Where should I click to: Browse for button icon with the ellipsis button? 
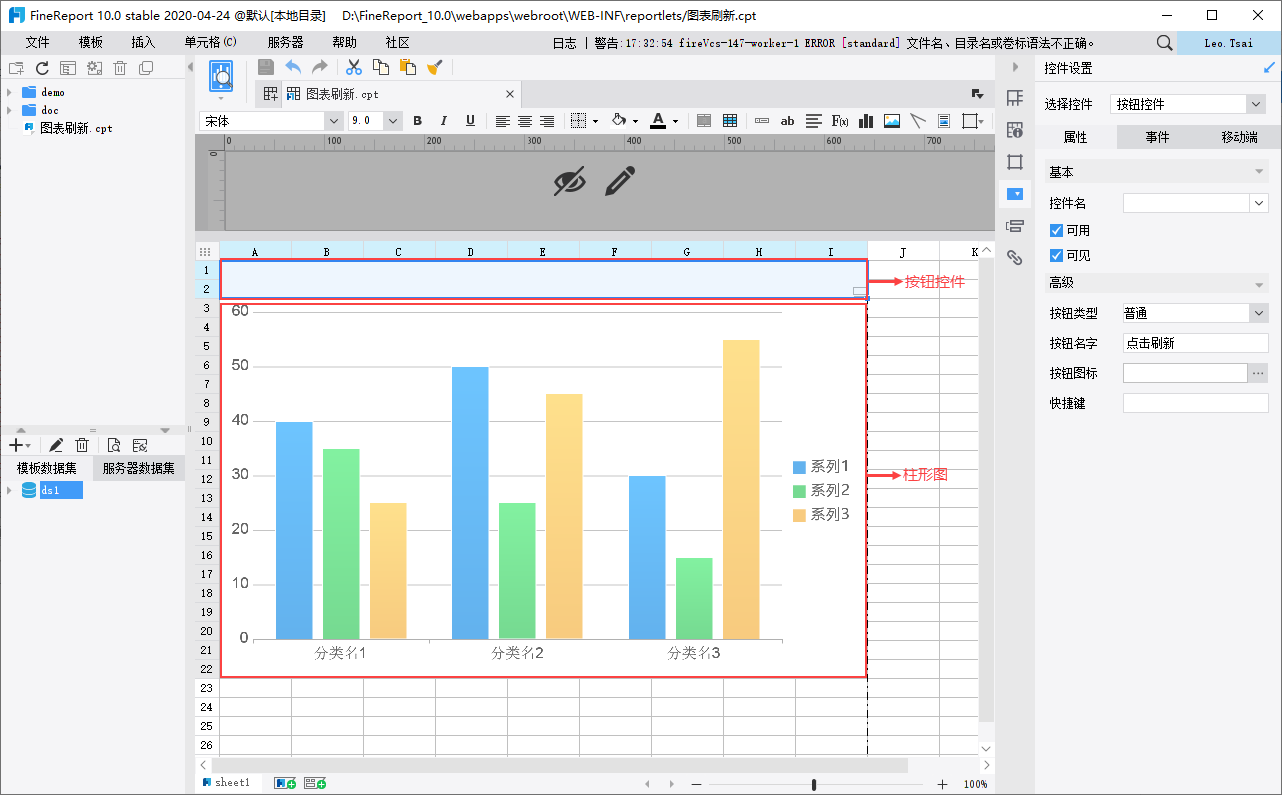[x=1258, y=373]
